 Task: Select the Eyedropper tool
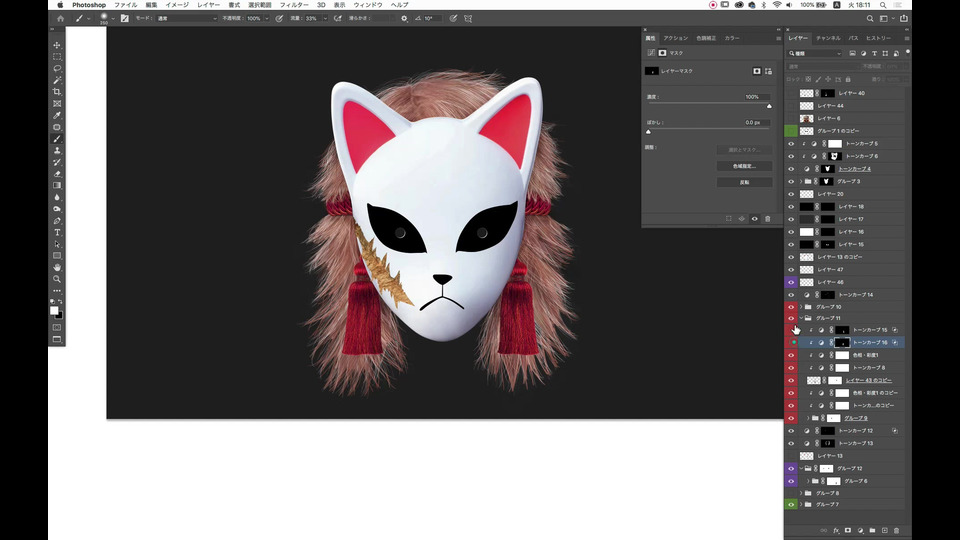[57, 115]
